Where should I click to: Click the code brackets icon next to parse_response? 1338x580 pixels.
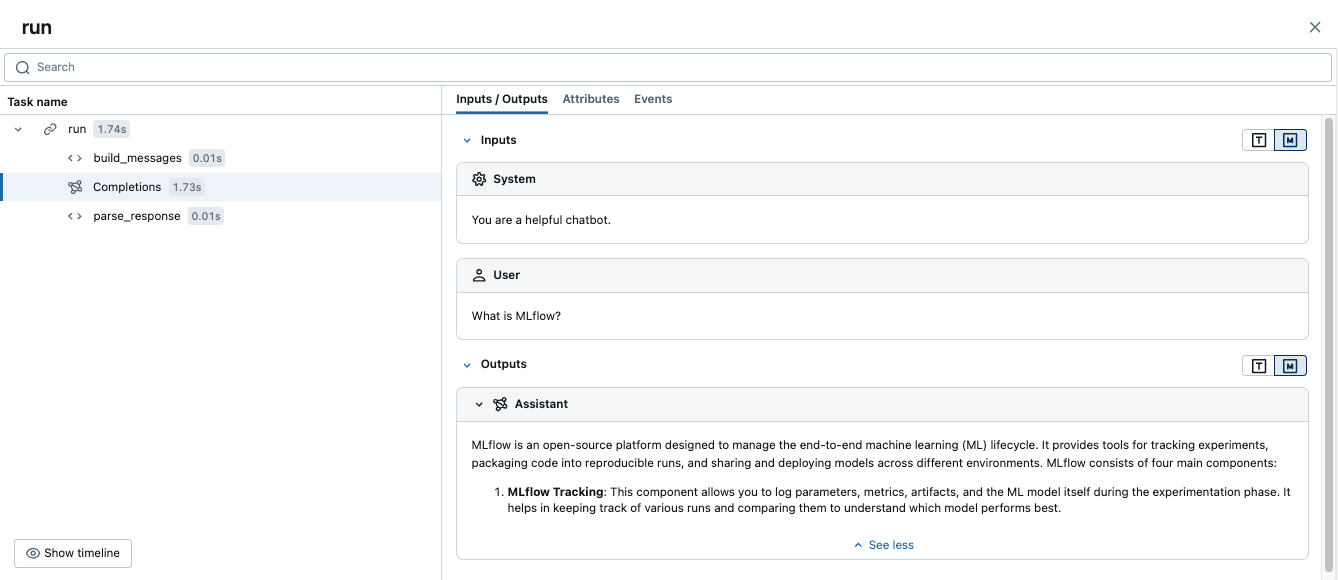click(x=75, y=216)
